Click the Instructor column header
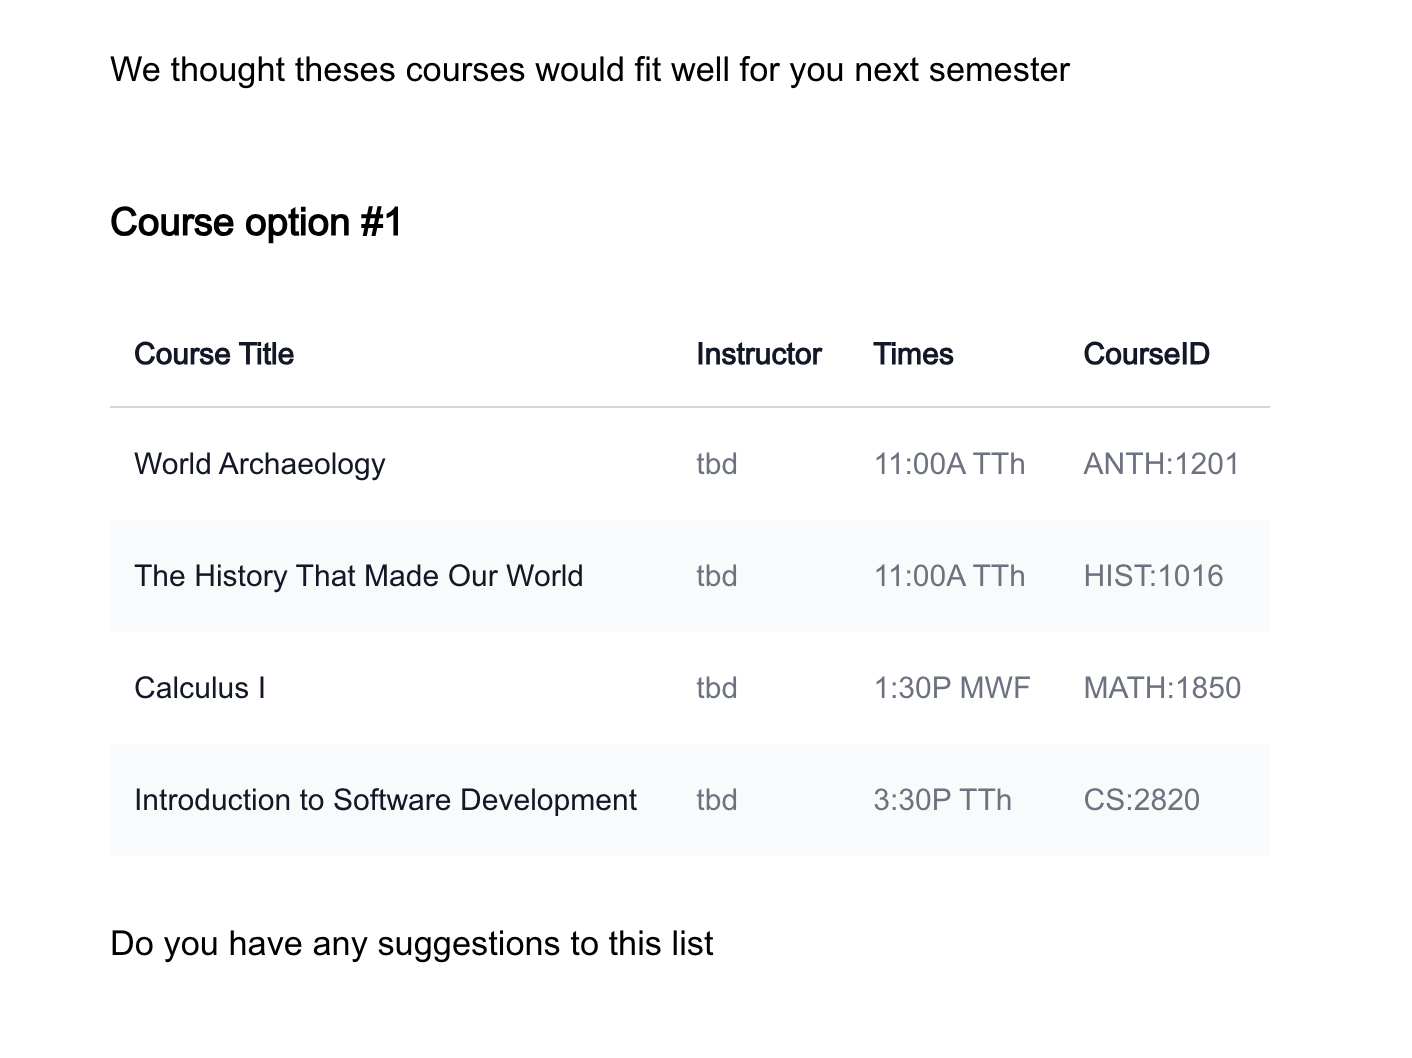 [758, 354]
